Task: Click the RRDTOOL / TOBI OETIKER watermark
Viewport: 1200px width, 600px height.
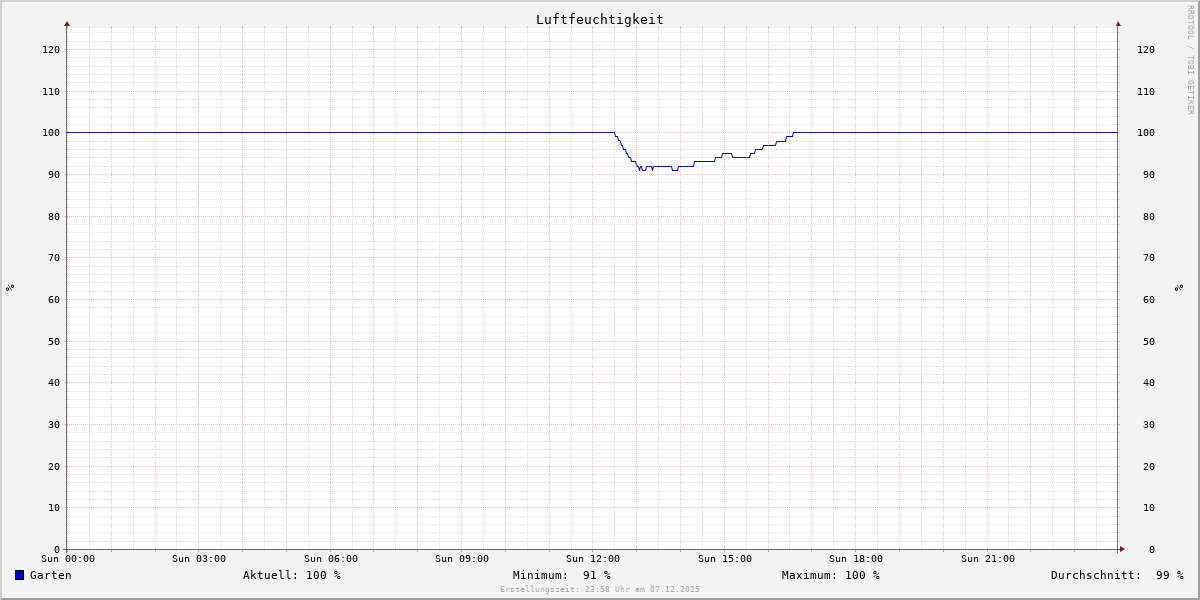Action: tap(1190, 59)
